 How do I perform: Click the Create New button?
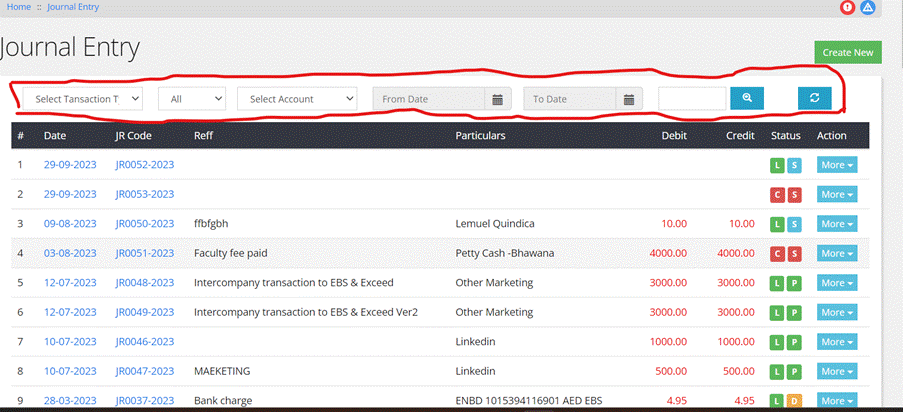tap(847, 53)
